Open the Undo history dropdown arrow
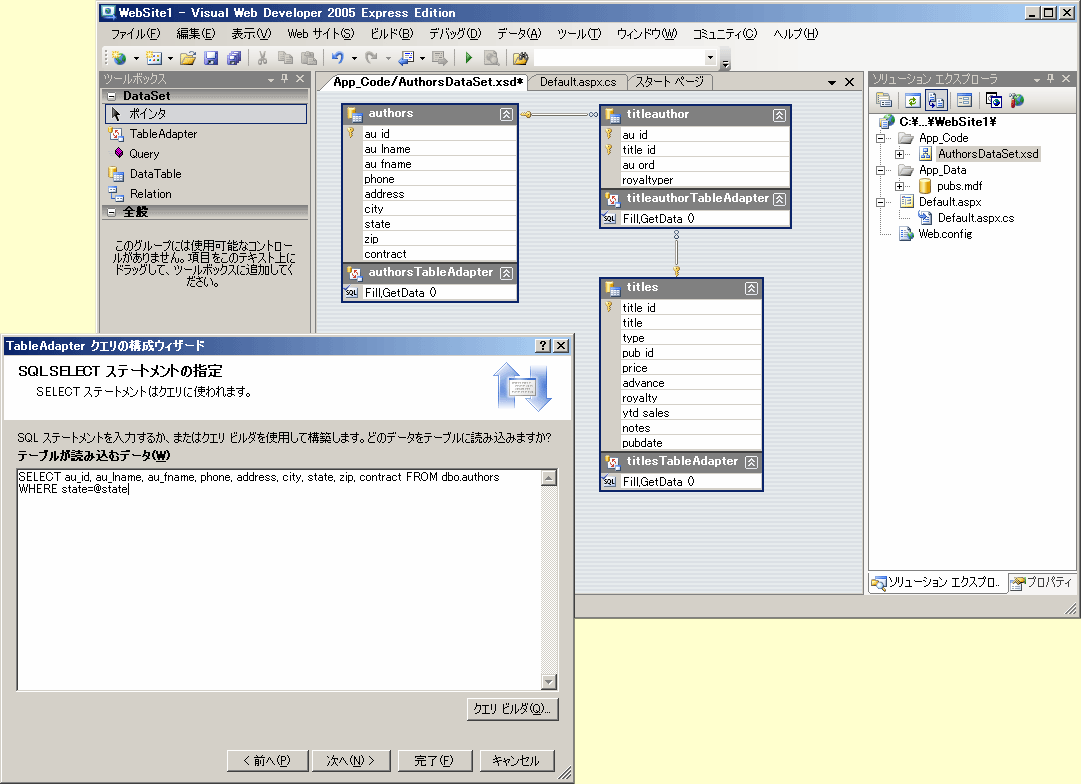The width and height of the screenshot is (1081, 784). pos(354,59)
